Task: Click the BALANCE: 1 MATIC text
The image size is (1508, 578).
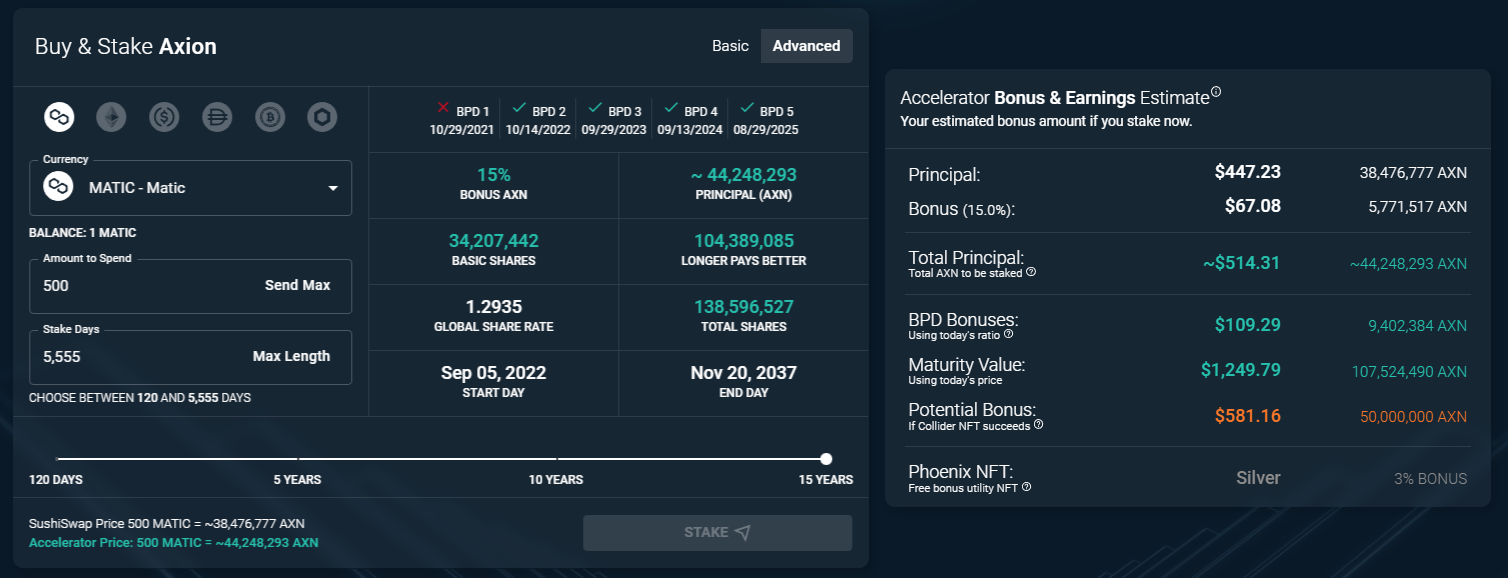Action: (x=82, y=233)
